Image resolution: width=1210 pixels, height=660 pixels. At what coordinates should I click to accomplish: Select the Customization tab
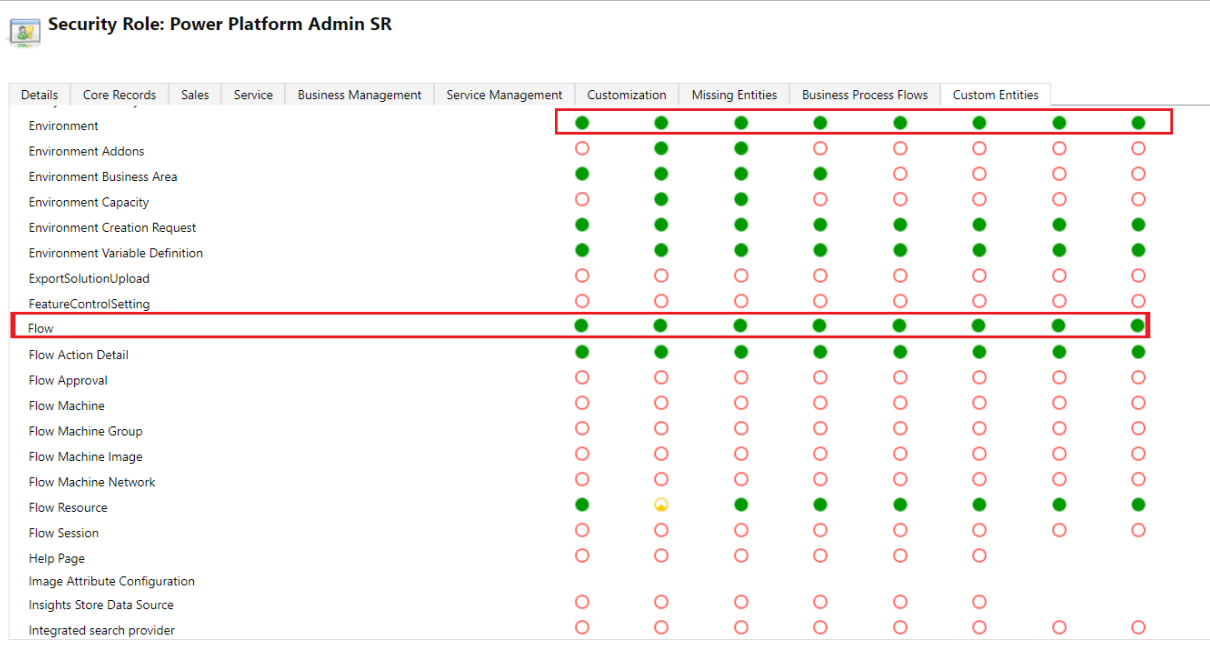(626, 94)
